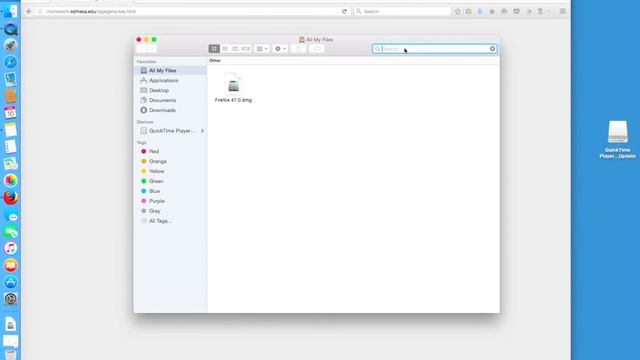Viewport: 640px width, 360px height.
Task: Reload the page in Firefox
Action: [344, 11]
